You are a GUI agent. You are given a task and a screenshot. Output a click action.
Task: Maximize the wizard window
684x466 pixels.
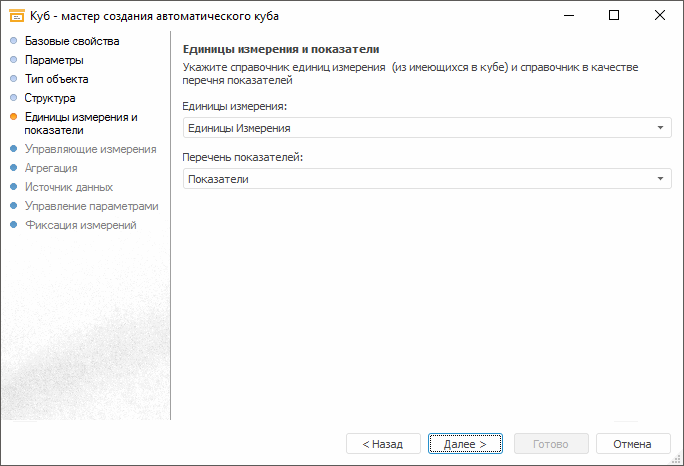click(x=614, y=16)
